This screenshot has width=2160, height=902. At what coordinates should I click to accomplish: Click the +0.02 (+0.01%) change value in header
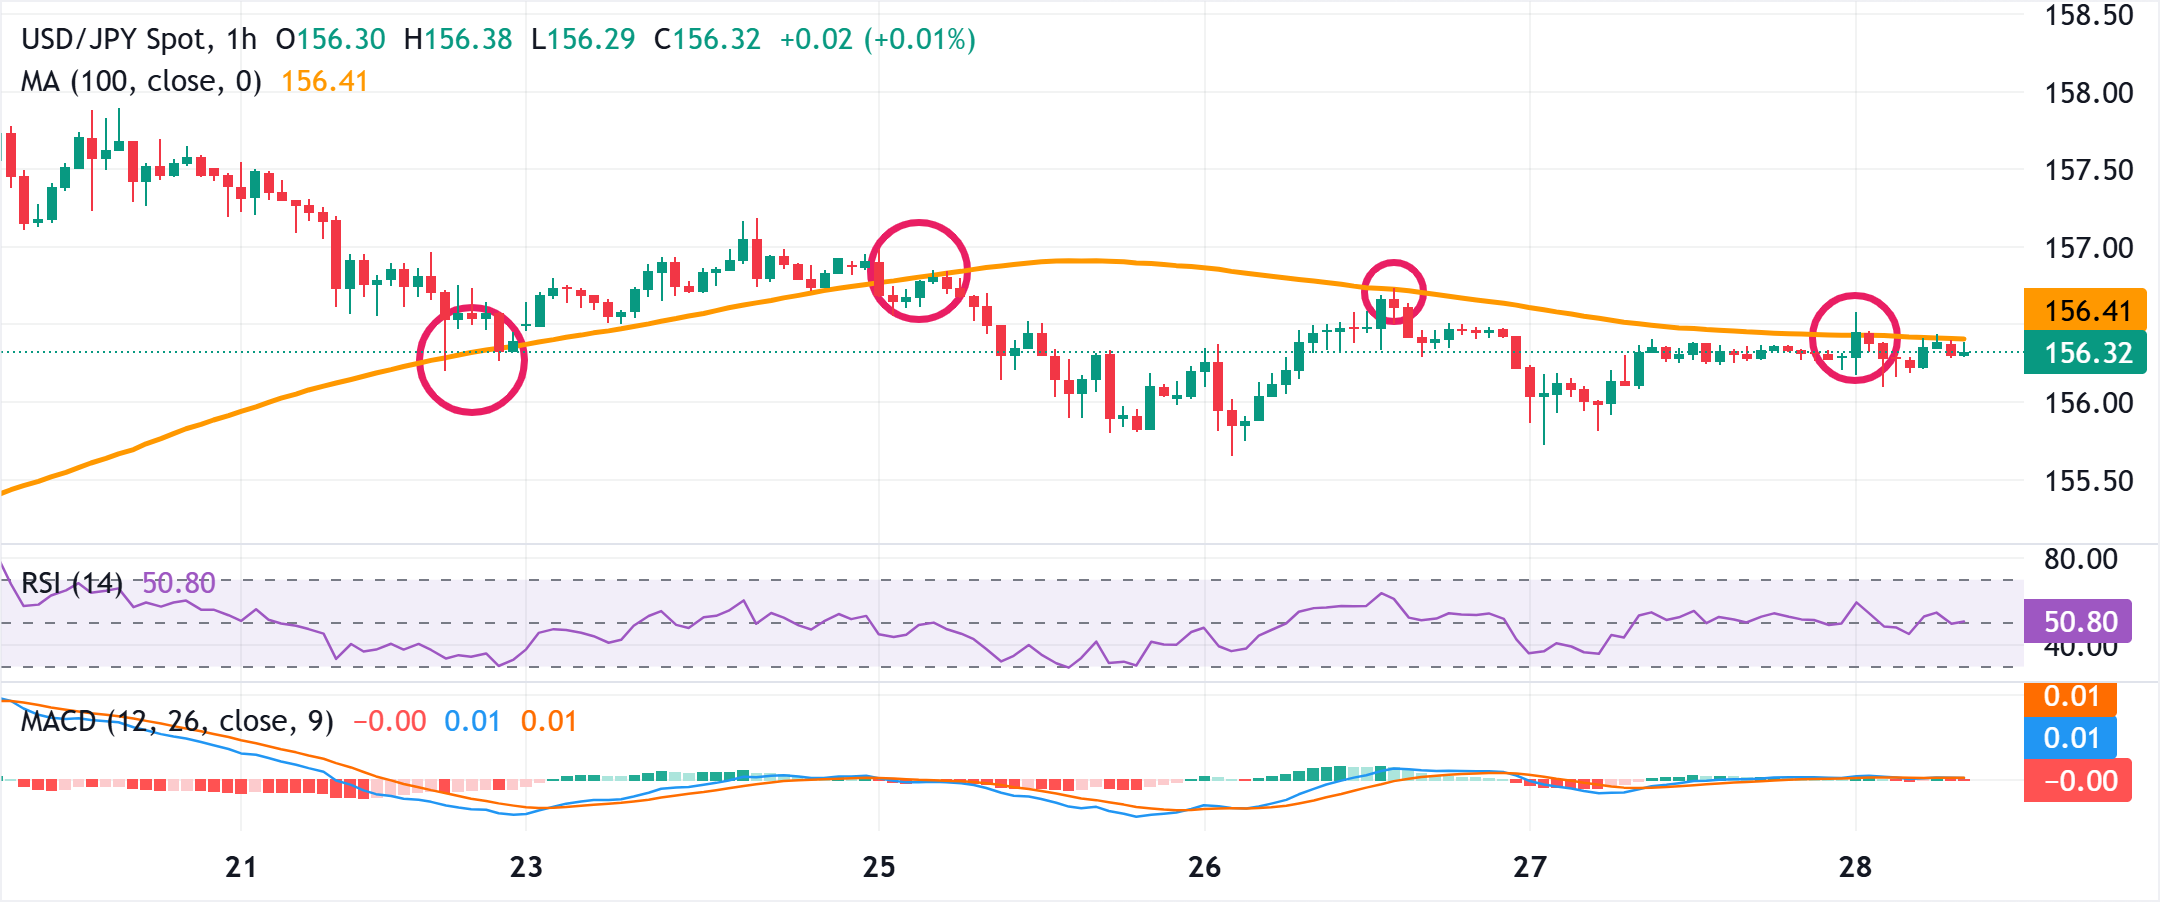pos(877,39)
